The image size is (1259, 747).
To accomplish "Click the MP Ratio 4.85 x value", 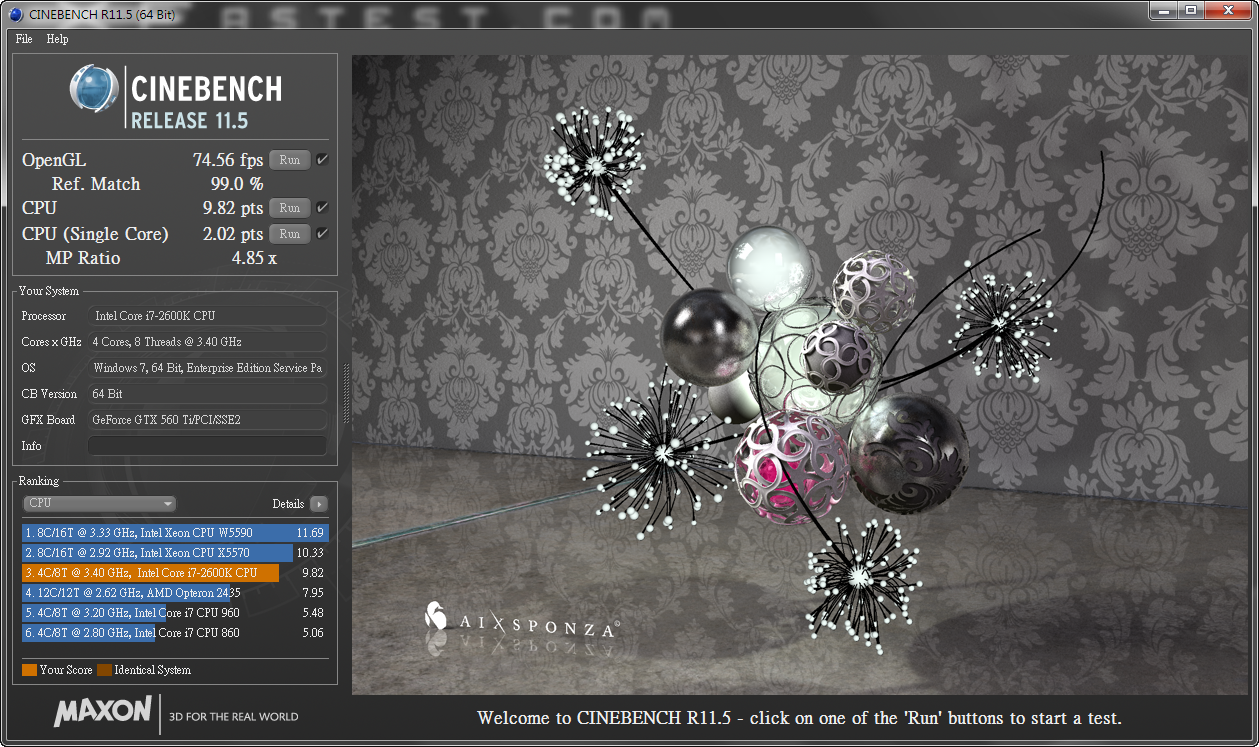I will (x=254, y=258).
